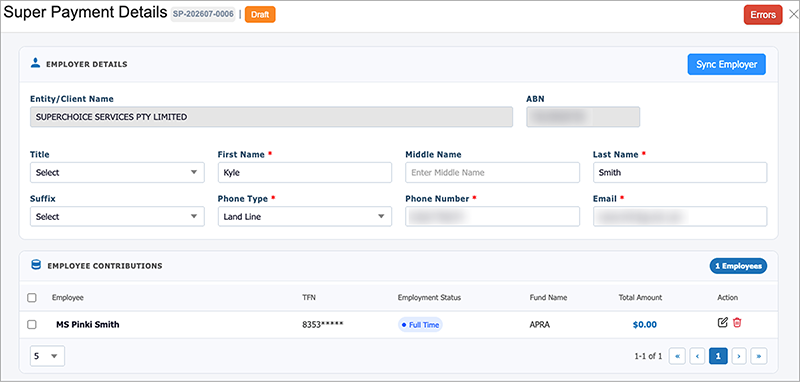Change the Phone Type Land Line dropdown

tap(305, 216)
